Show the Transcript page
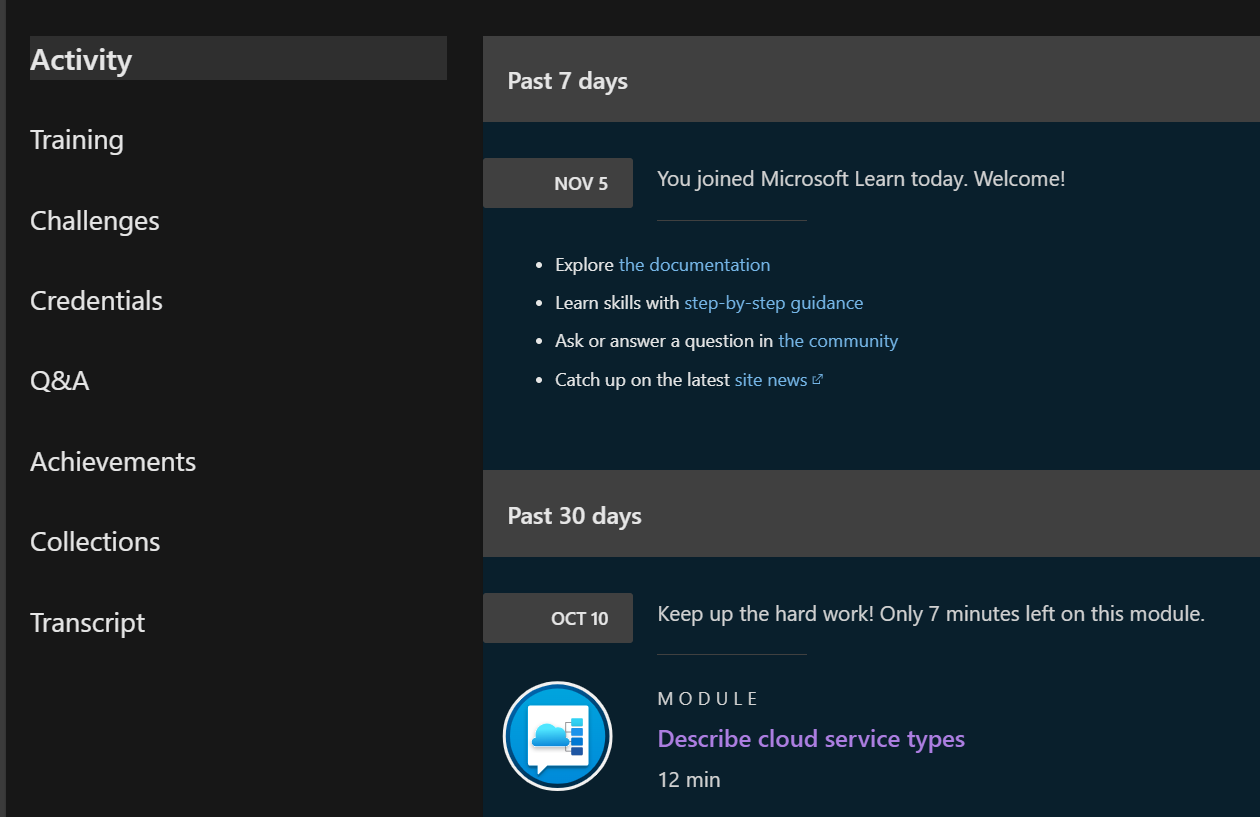Image resolution: width=1260 pixels, height=817 pixels. click(88, 622)
